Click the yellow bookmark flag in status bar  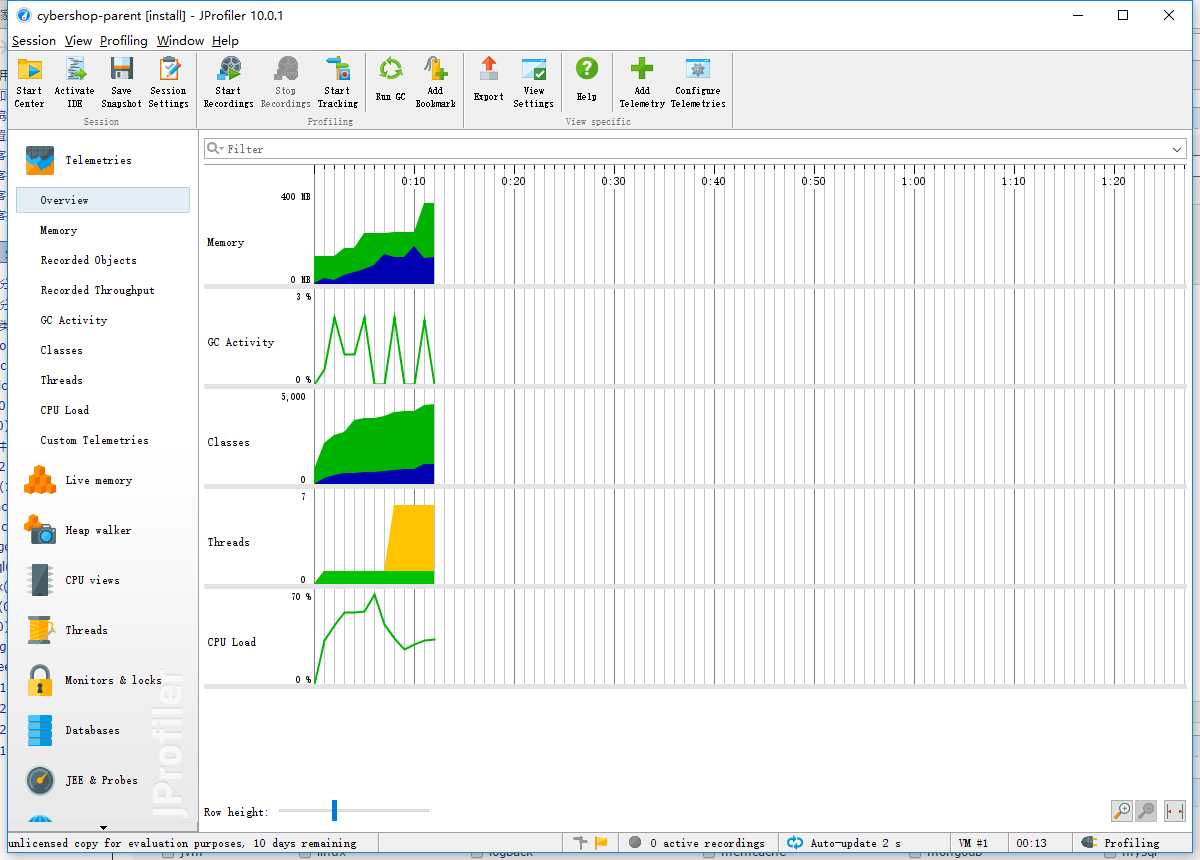(601, 843)
